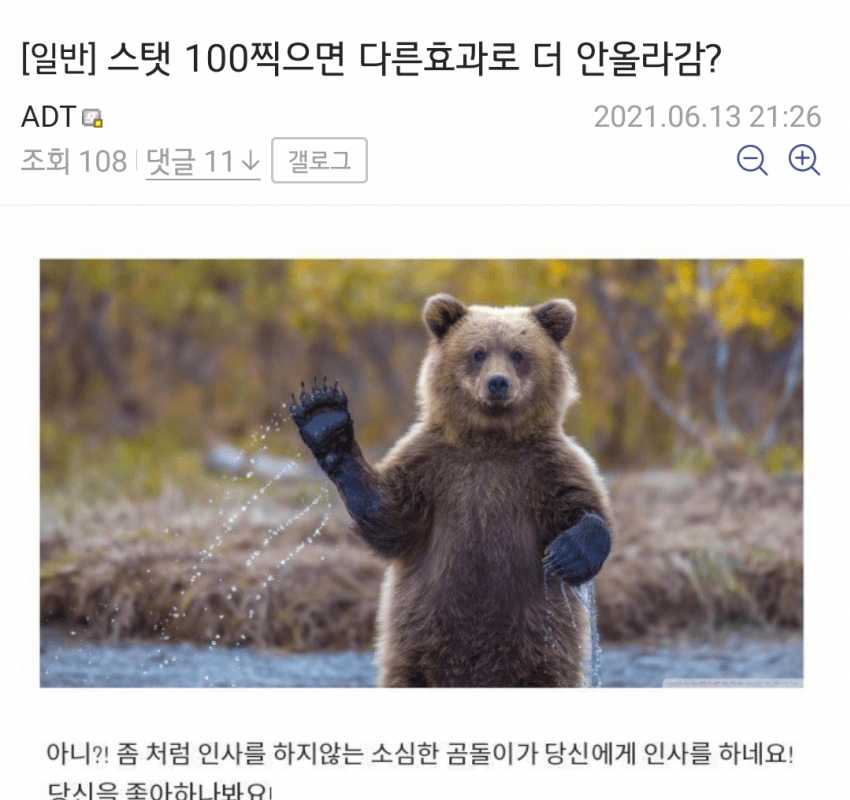850x800 pixels.
Task: Click the bear's raised wet paw
Action: tap(320, 418)
